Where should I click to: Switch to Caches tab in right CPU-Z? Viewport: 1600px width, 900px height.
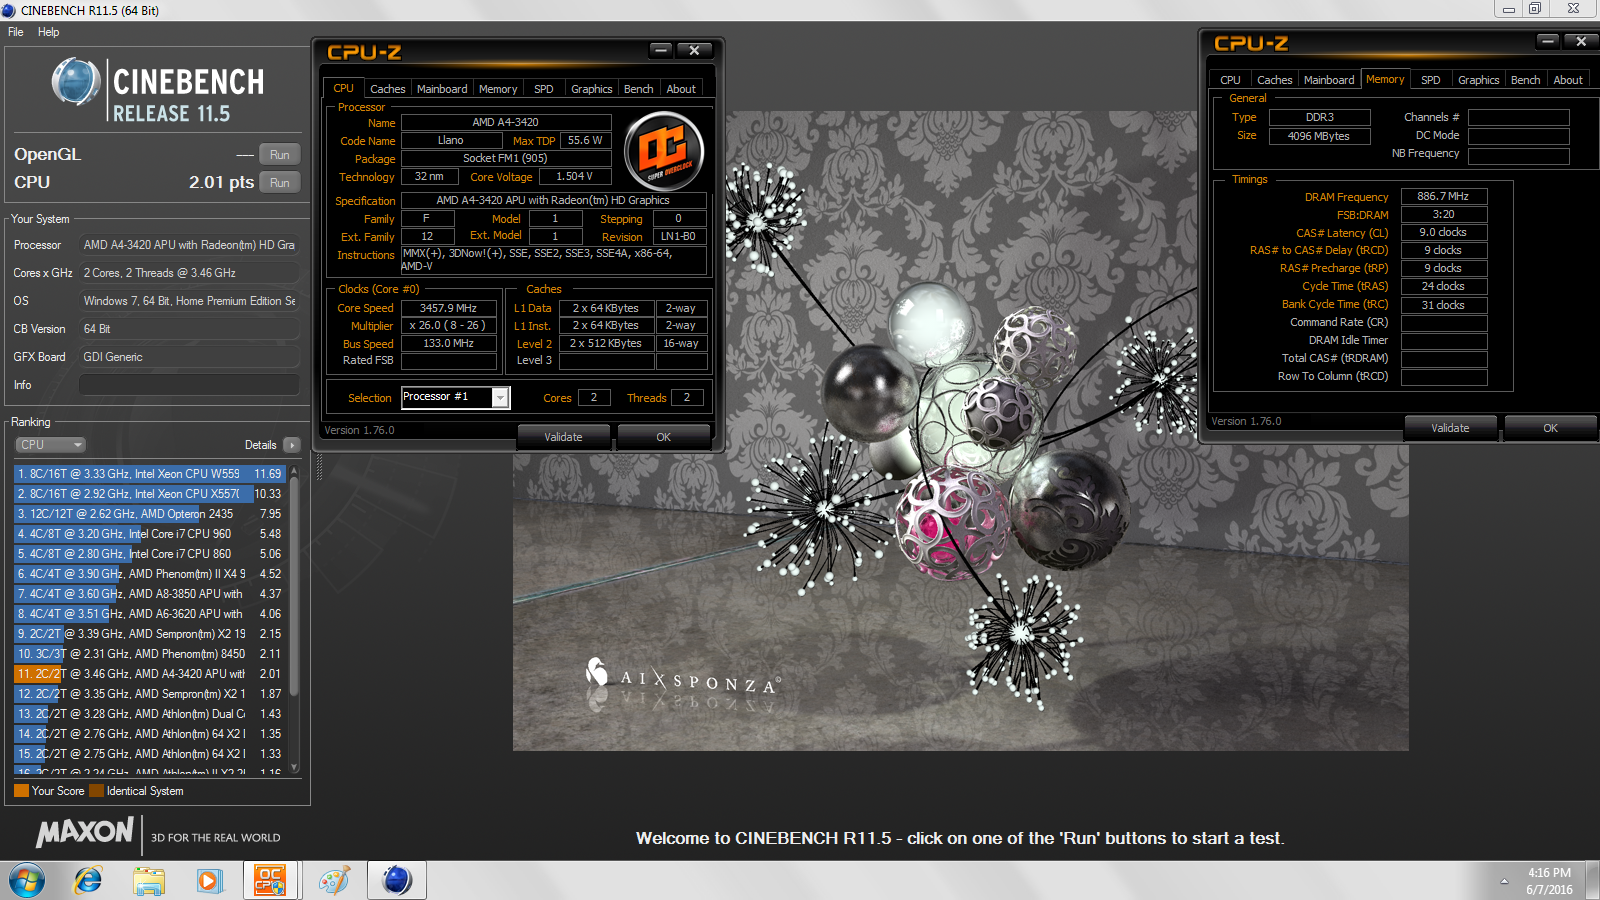(1275, 80)
